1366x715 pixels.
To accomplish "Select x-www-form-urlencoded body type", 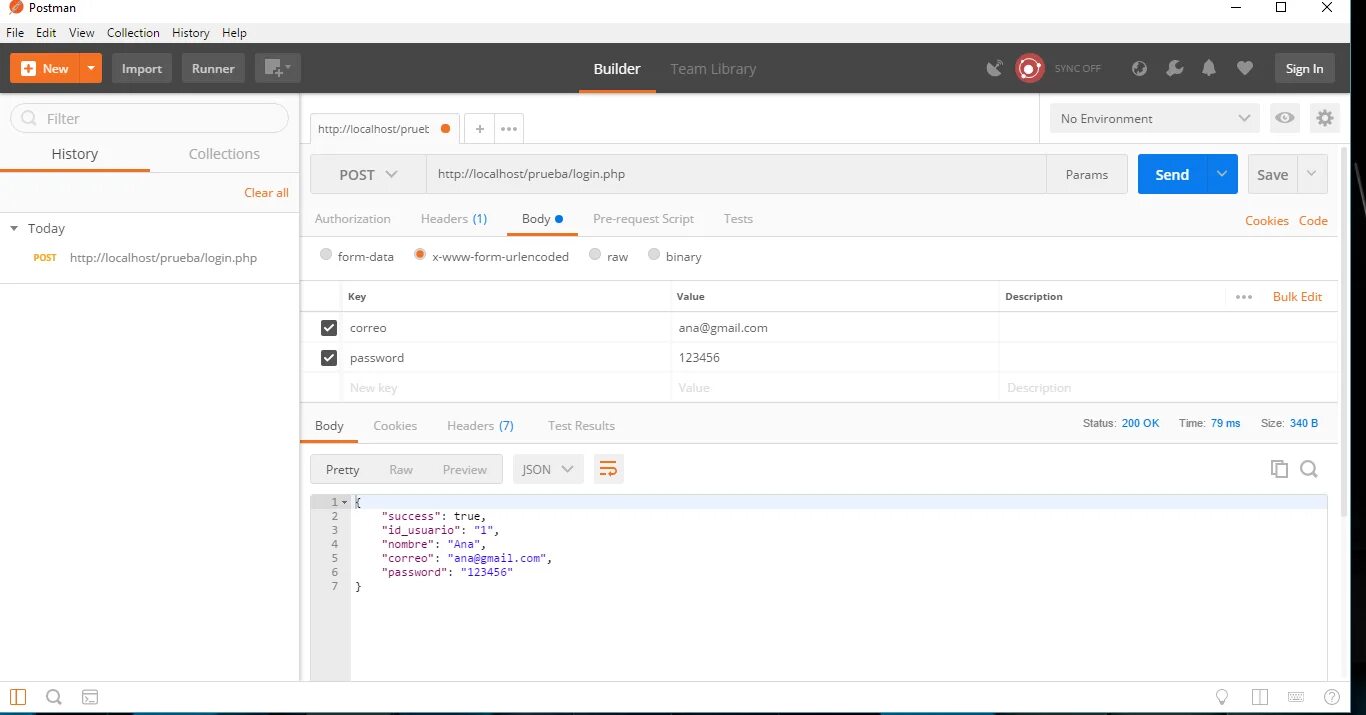I will coord(420,255).
